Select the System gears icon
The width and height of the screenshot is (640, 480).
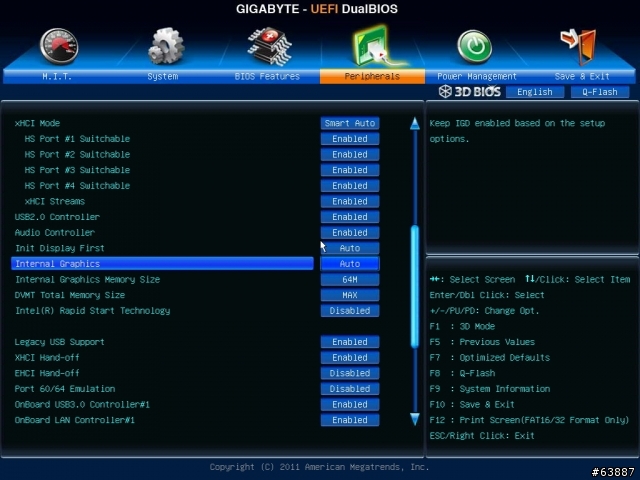tap(166, 46)
